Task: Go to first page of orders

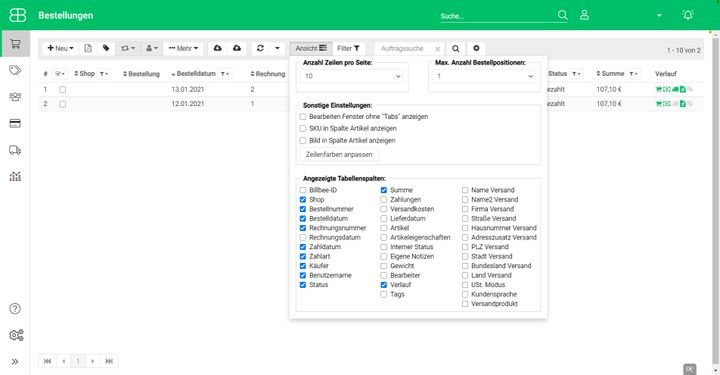Action: (47, 361)
